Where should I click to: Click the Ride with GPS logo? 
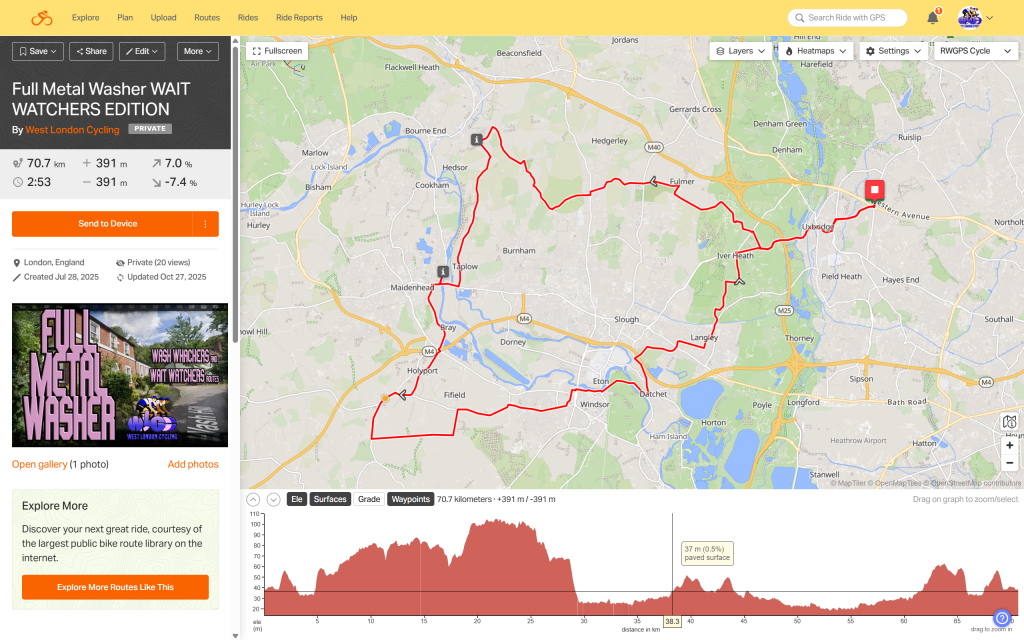point(41,18)
